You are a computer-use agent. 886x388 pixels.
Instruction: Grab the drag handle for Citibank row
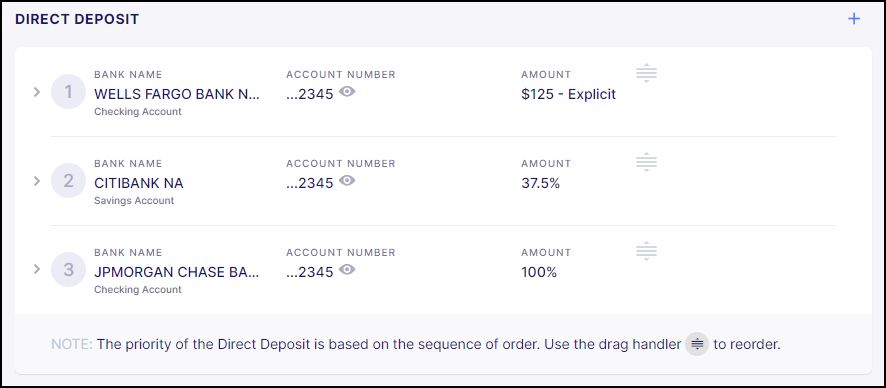[x=646, y=163]
